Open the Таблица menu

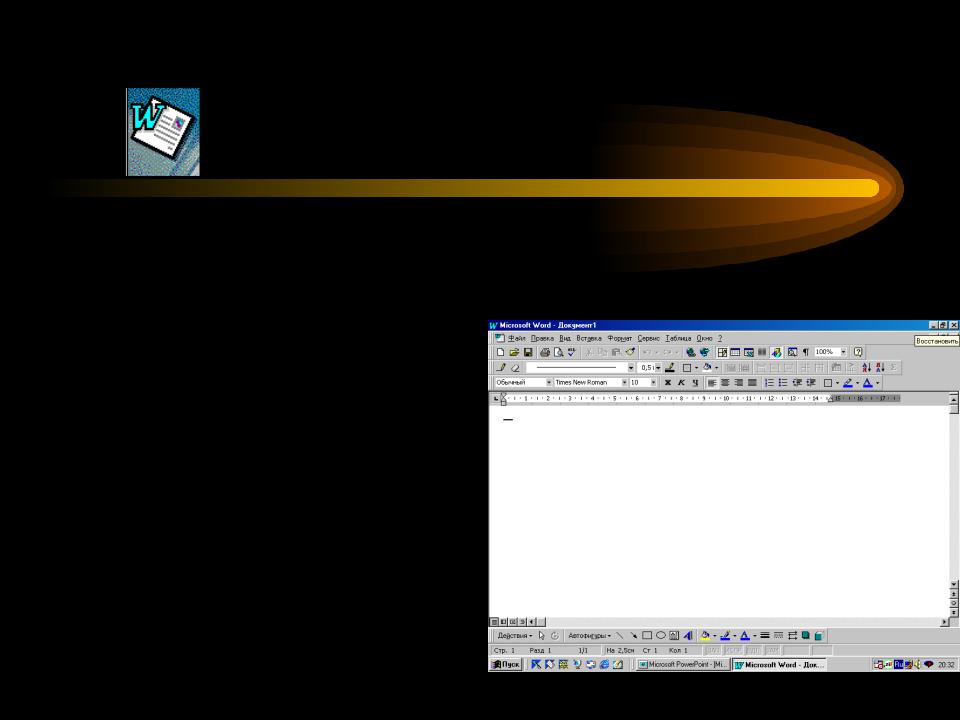tap(678, 338)
